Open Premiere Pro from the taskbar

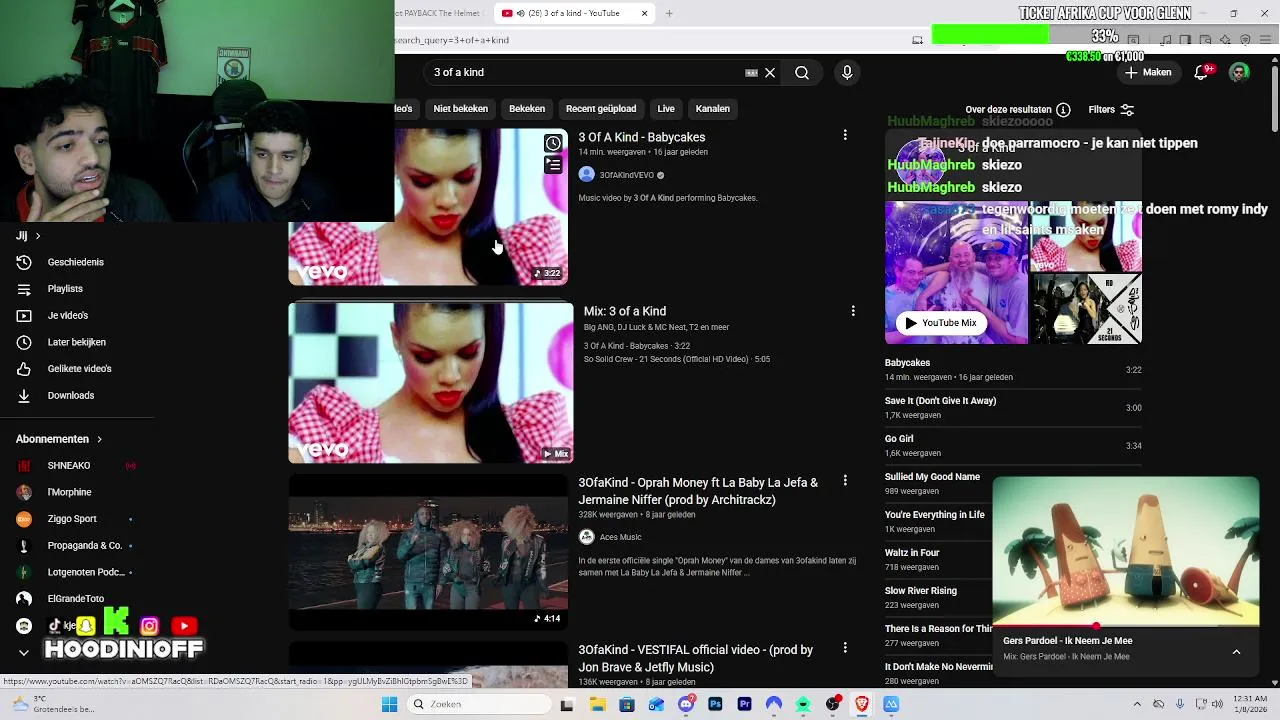coord(744,704)
